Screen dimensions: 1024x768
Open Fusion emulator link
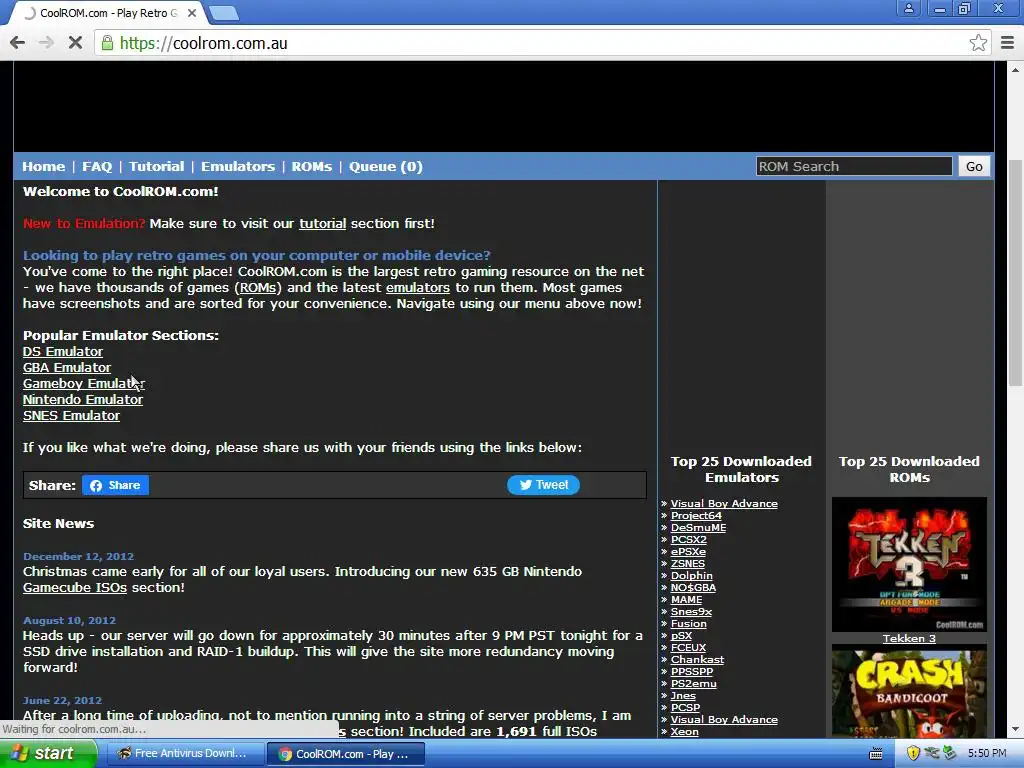click(688, 624)
